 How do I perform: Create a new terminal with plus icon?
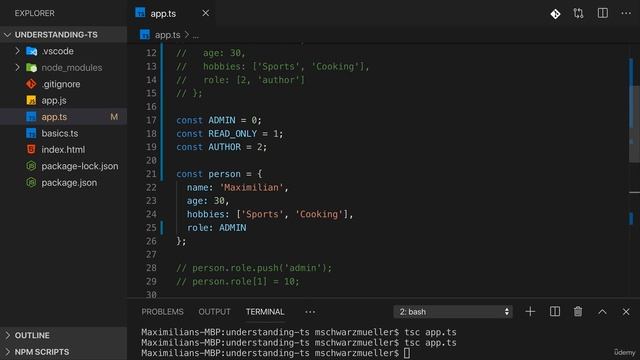point(530,312)
